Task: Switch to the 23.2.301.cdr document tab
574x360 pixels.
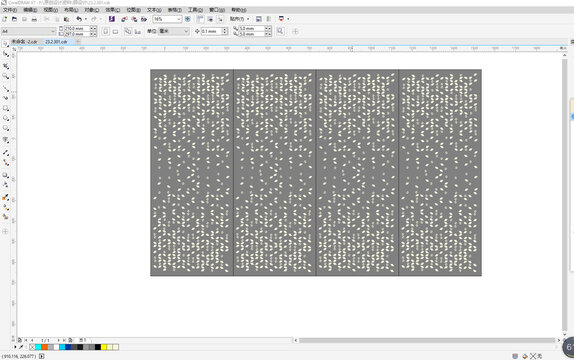Action: point(56,42)
